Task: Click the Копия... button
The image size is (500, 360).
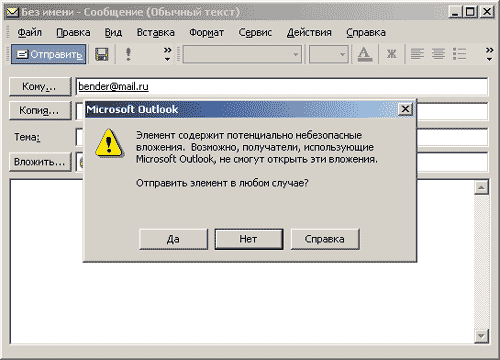Action: tap(40, 110)
